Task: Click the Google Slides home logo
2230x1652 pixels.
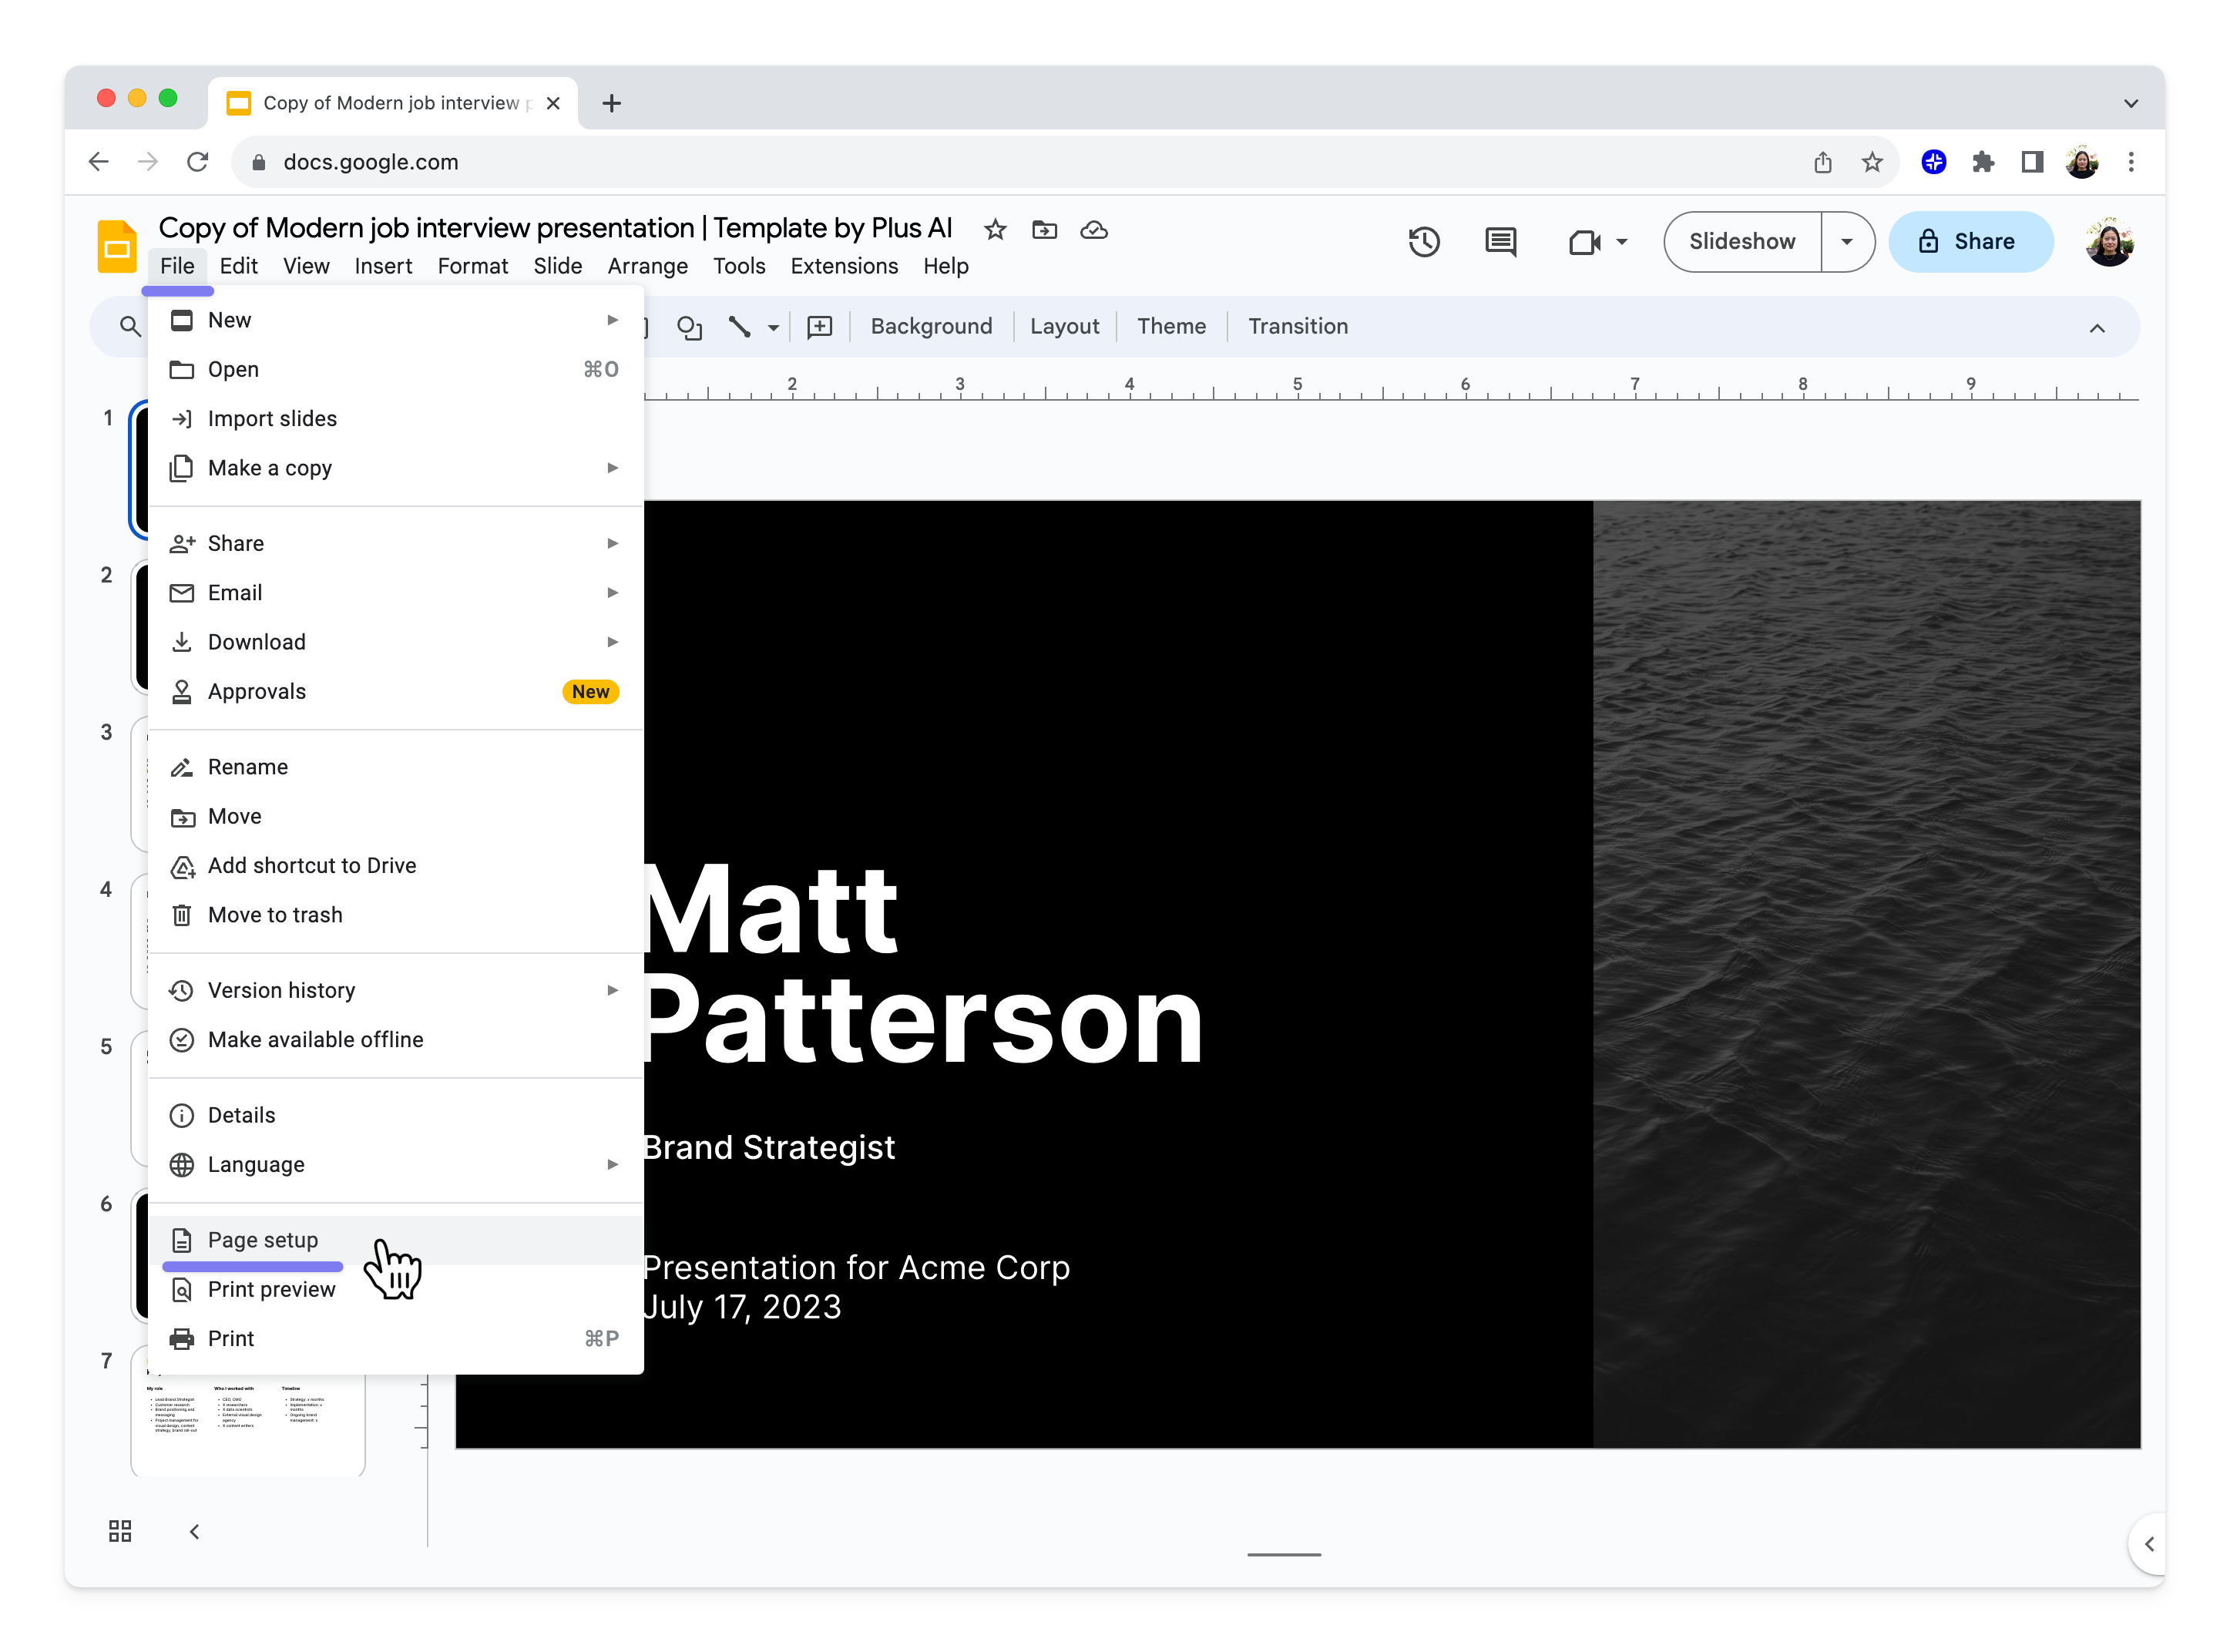Action: pyautogui.click(x=116, y=246)
